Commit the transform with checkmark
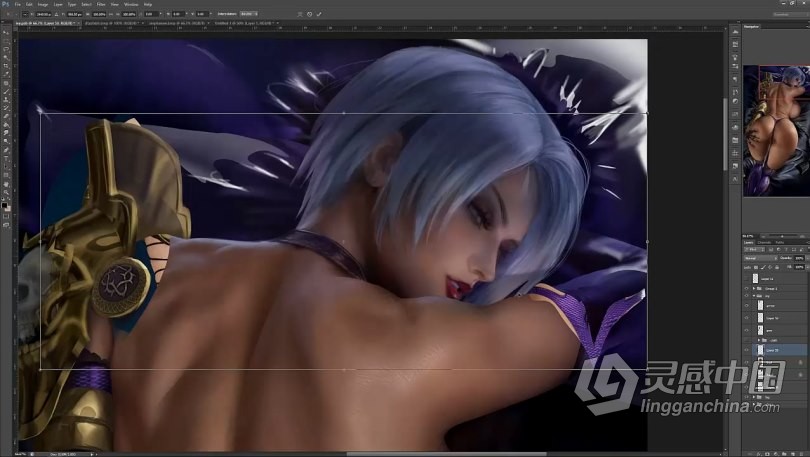 click(319, 14)
